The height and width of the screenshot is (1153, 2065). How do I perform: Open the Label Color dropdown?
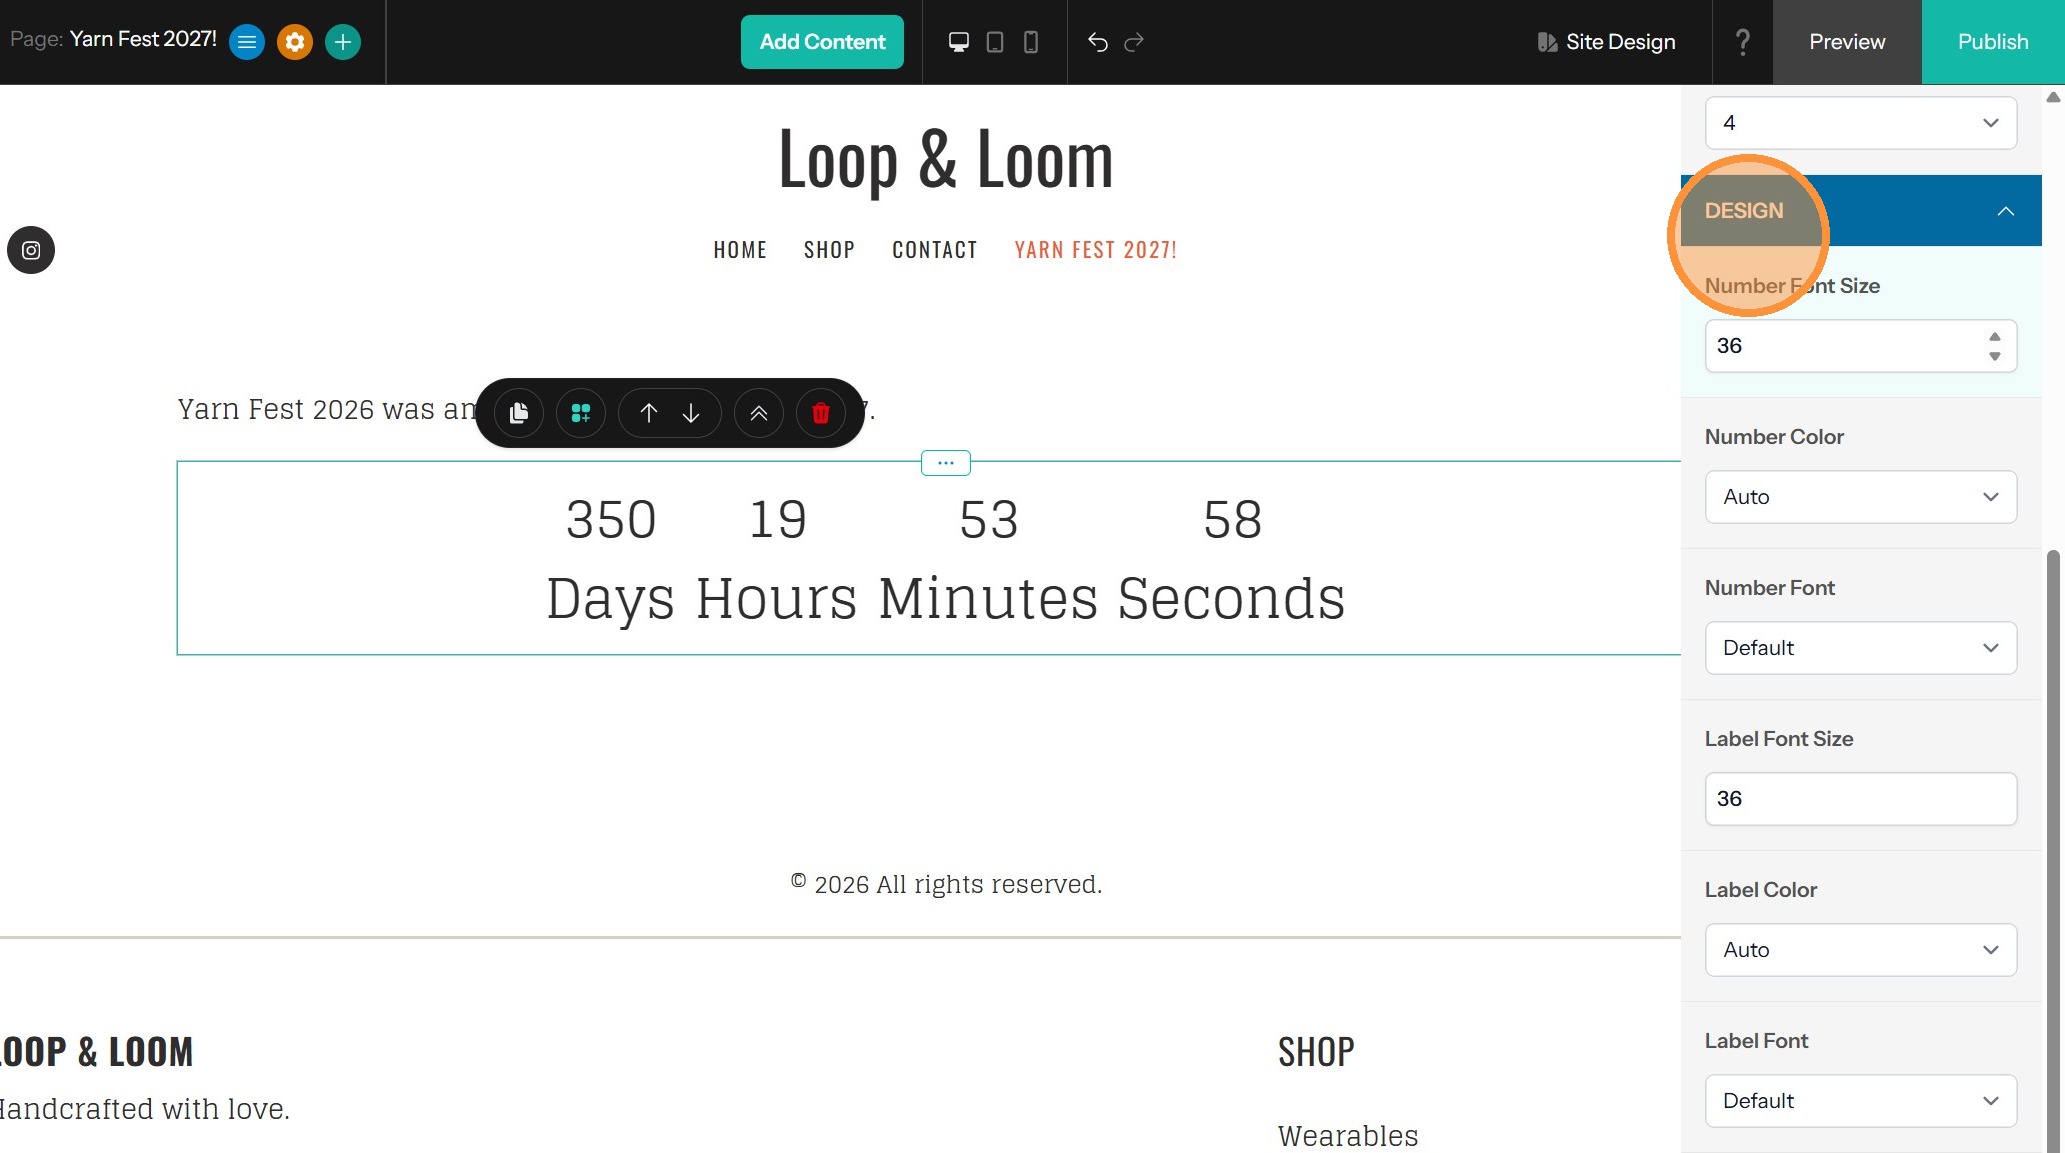pos(1860,950)
